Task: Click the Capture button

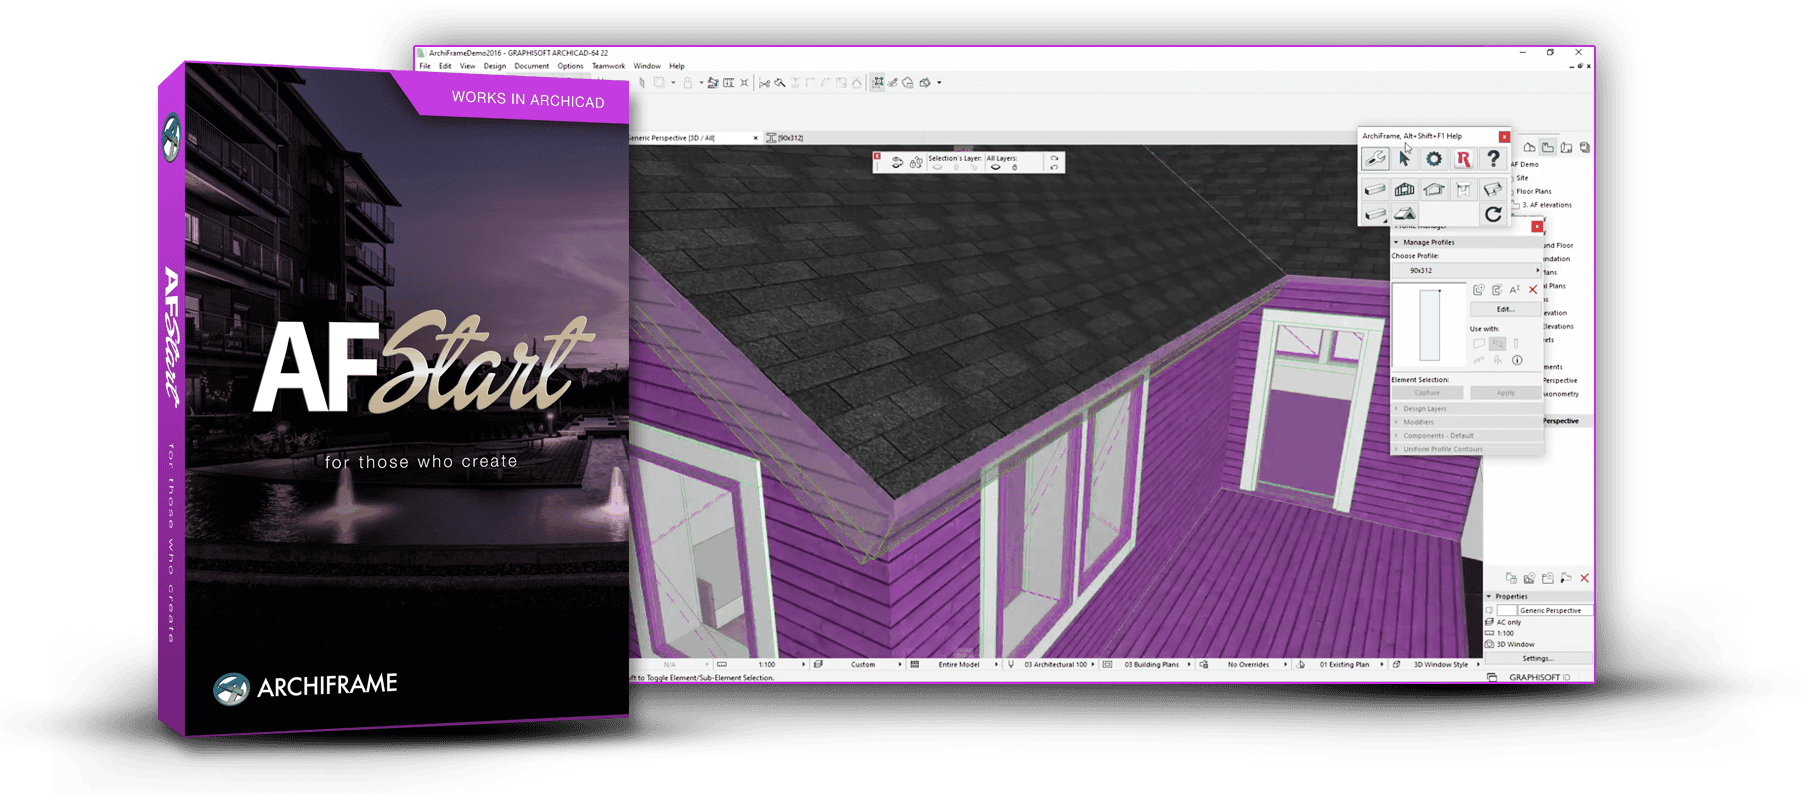Action: (x=1427, y=393)
